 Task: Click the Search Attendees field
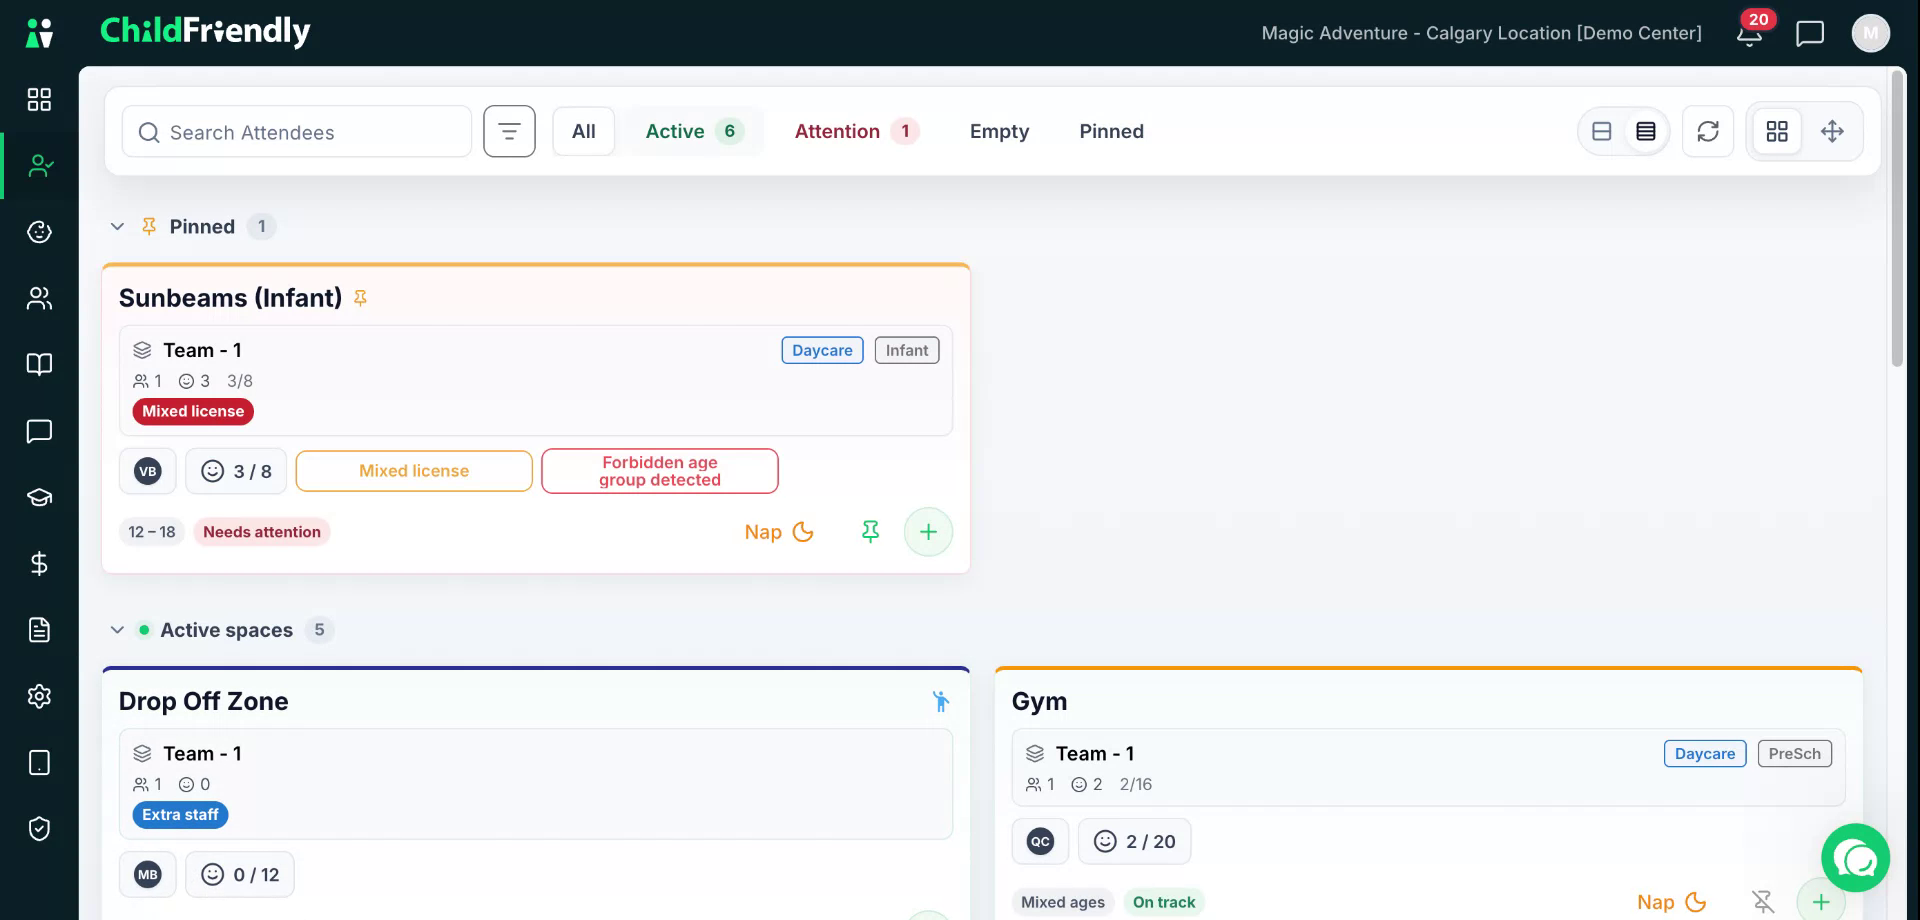(297, 131)
